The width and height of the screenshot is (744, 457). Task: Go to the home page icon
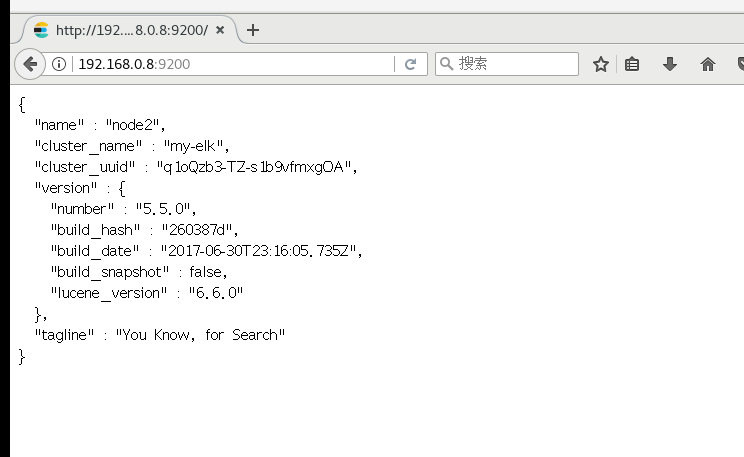(708, 64)
